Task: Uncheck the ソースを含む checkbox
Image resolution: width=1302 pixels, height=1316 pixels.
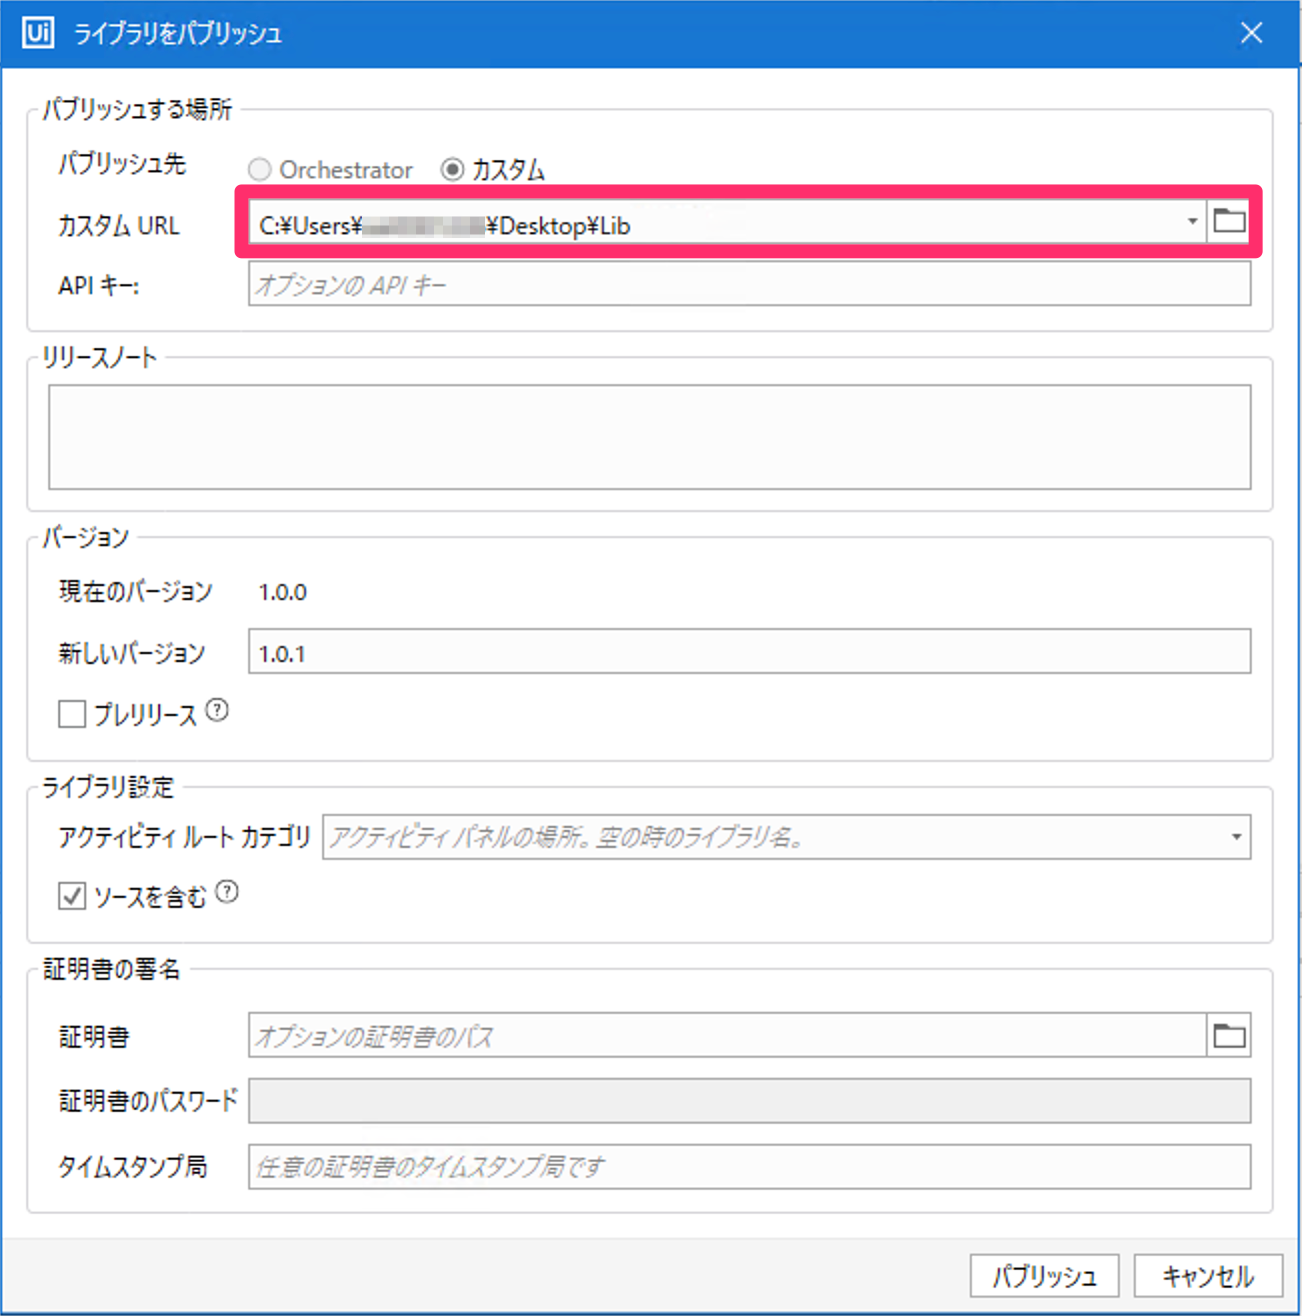Action: pos(72,896)
